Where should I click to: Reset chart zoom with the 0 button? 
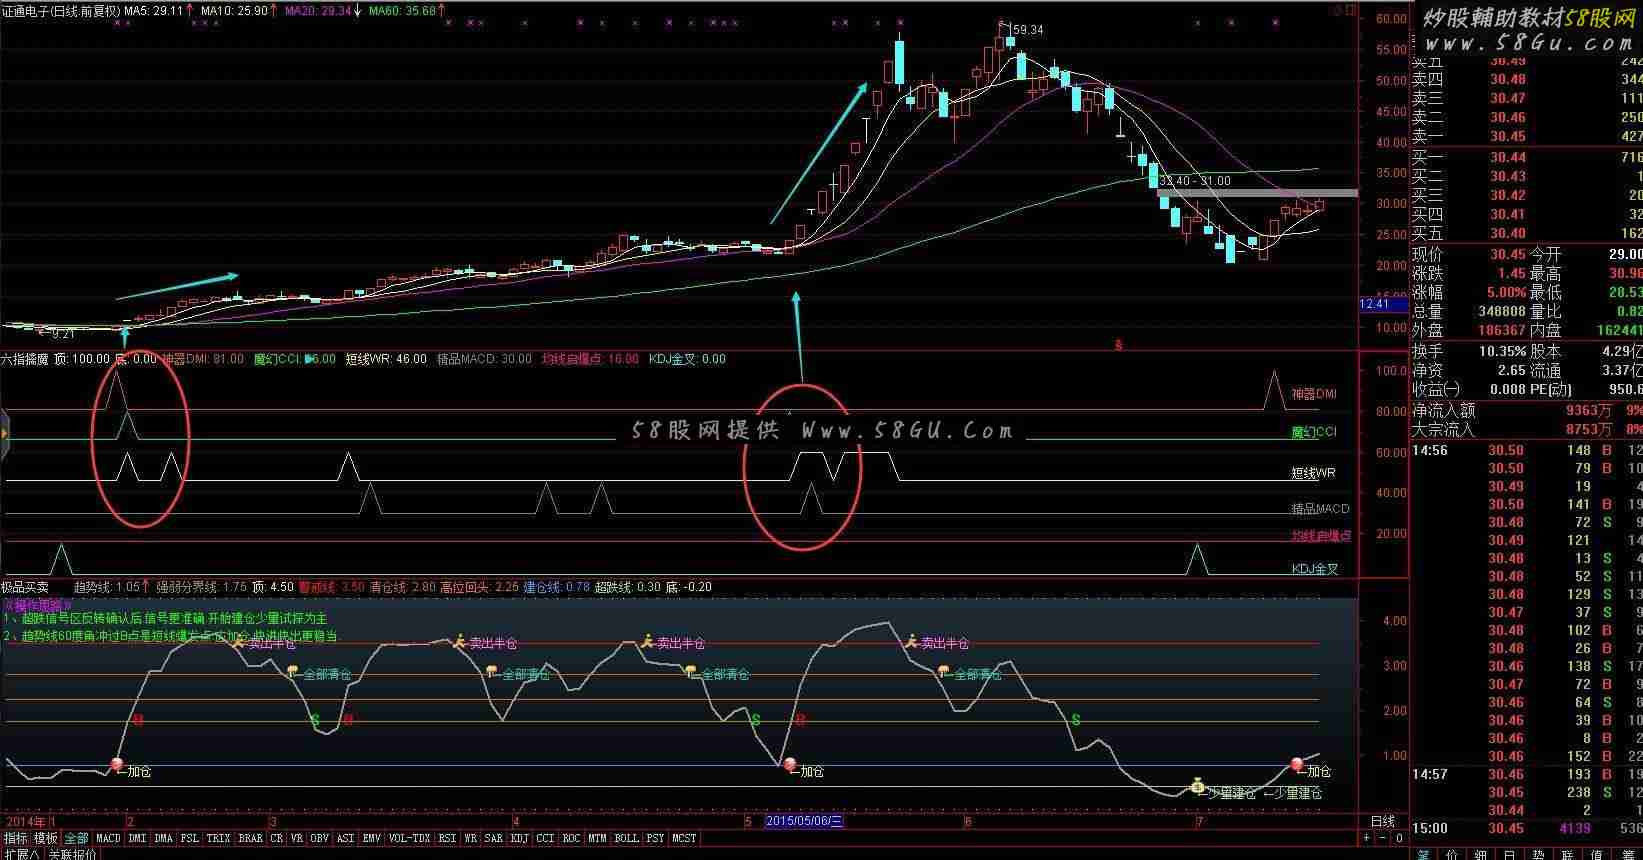pos(1399,838)
